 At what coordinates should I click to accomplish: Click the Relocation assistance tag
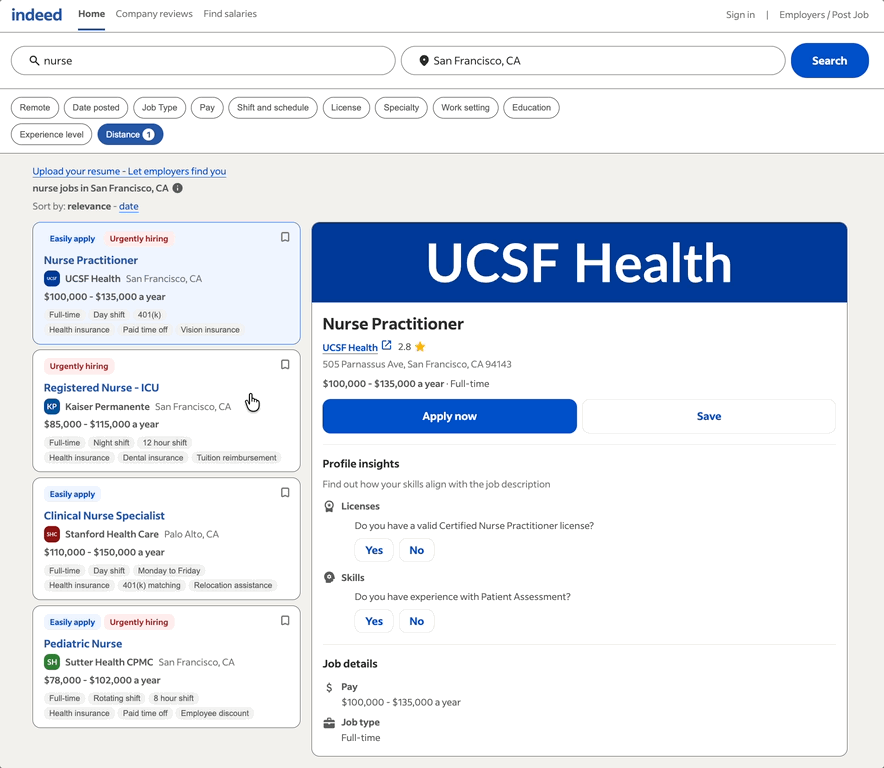[233, 585]
